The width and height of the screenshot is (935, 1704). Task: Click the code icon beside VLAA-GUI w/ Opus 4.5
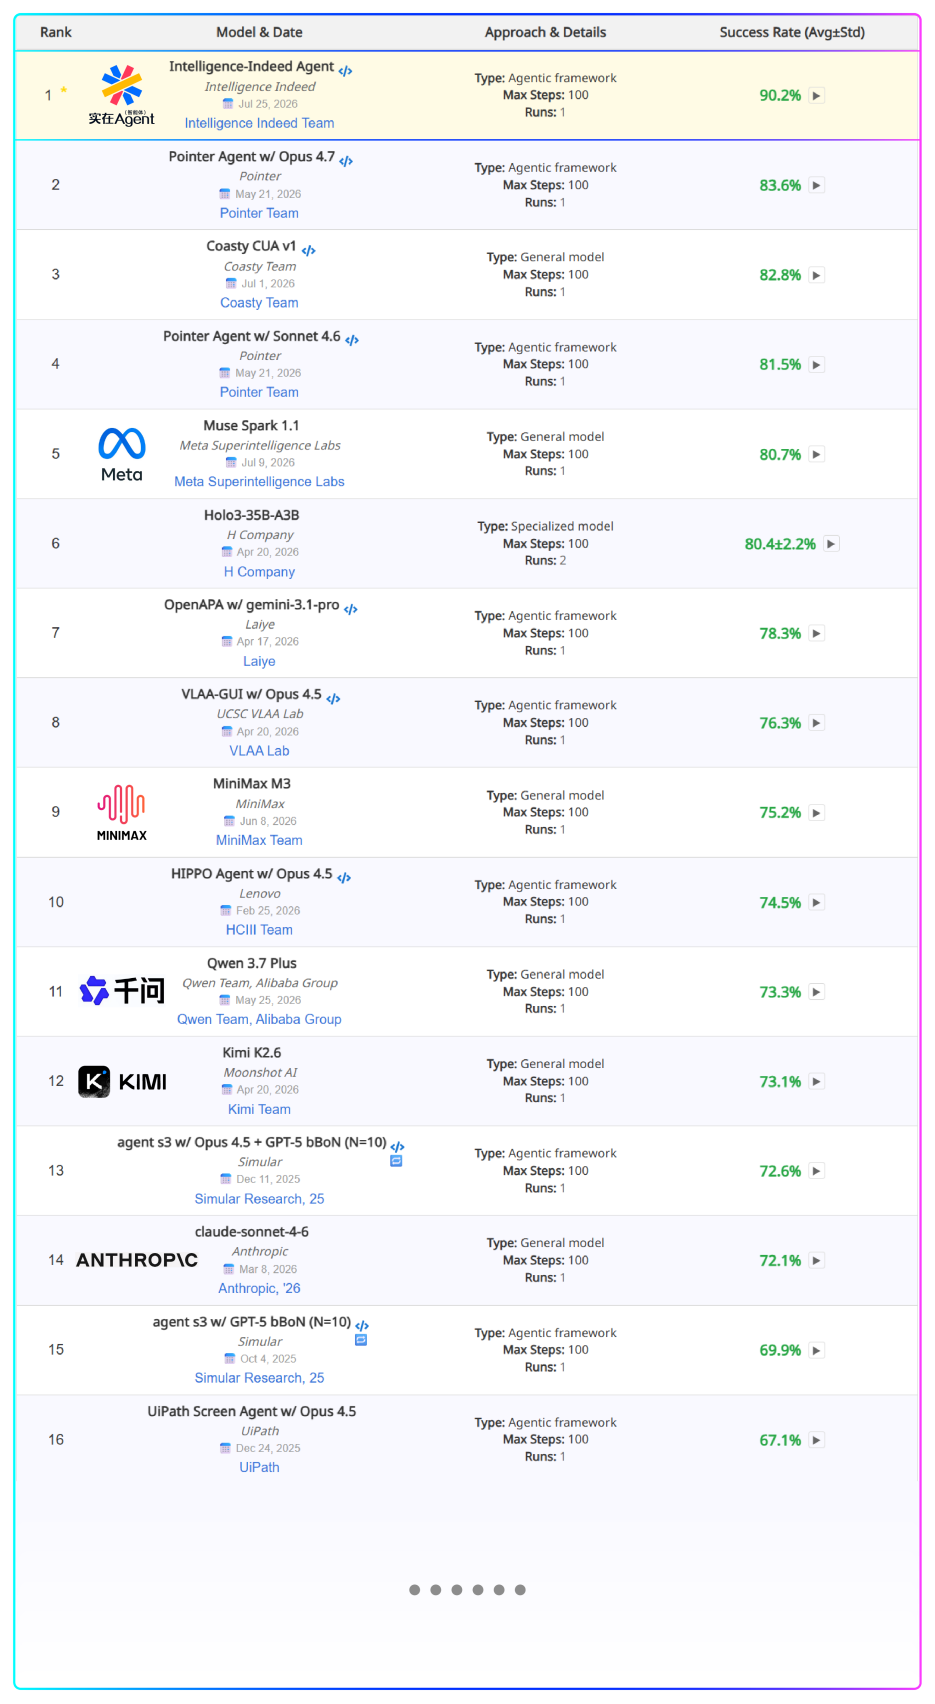point(333,699)
